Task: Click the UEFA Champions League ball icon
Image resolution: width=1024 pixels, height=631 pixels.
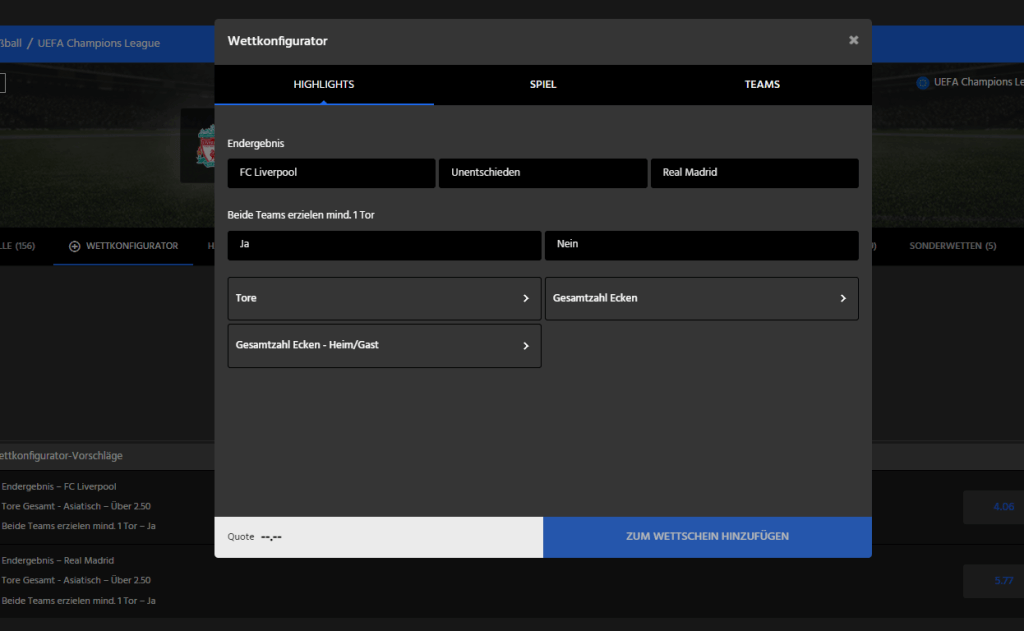Action: point(923,83)
